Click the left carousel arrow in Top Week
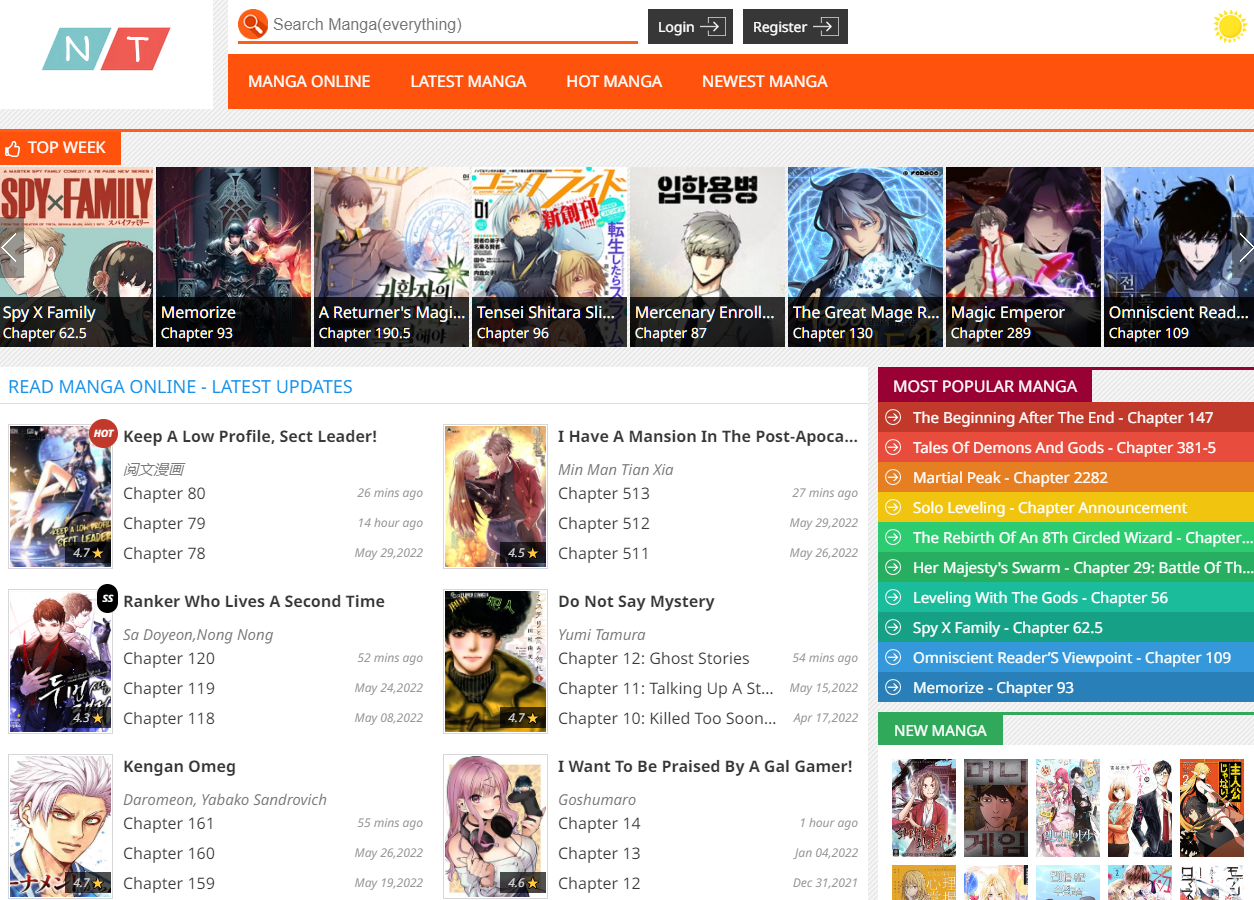Image resolution: width=1254 pixels, height=900 pixels. [x=11, y=248]
